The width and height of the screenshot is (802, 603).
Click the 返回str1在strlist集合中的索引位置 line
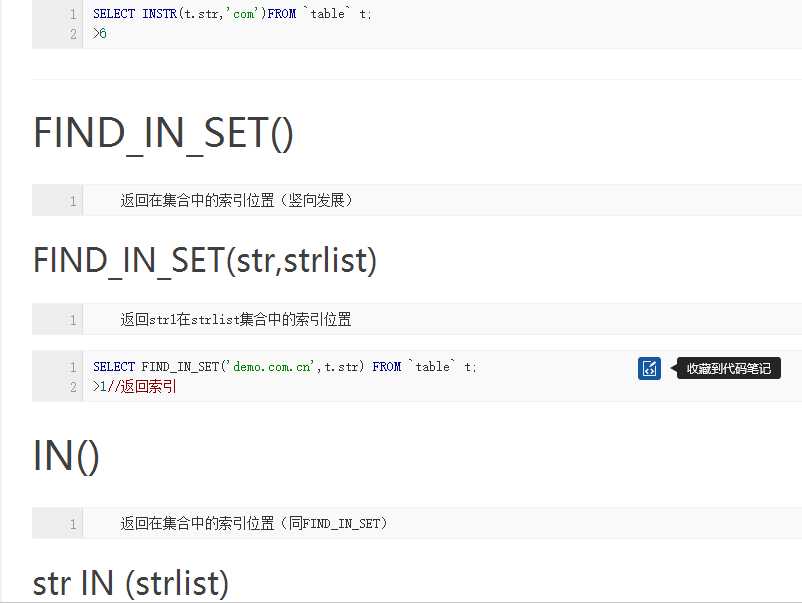[236, 320]
